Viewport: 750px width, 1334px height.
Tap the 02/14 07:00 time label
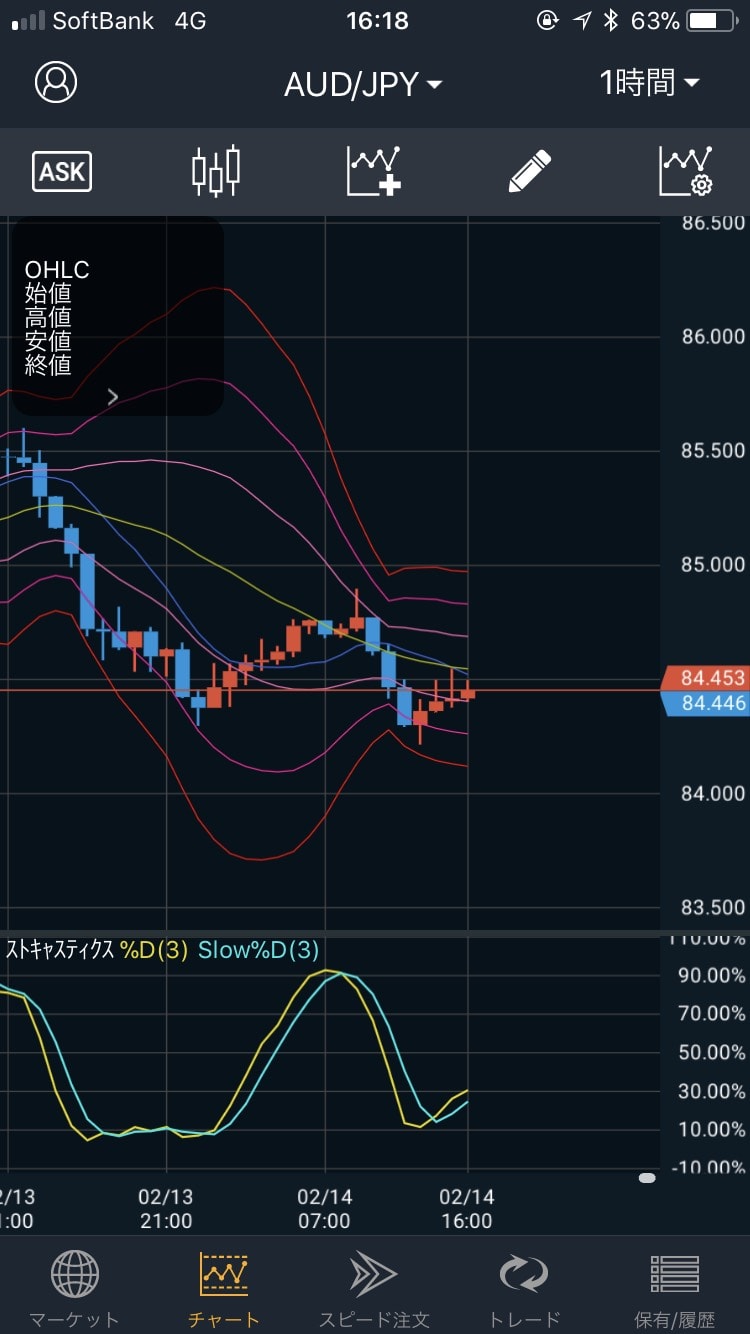click(324, 1208)
